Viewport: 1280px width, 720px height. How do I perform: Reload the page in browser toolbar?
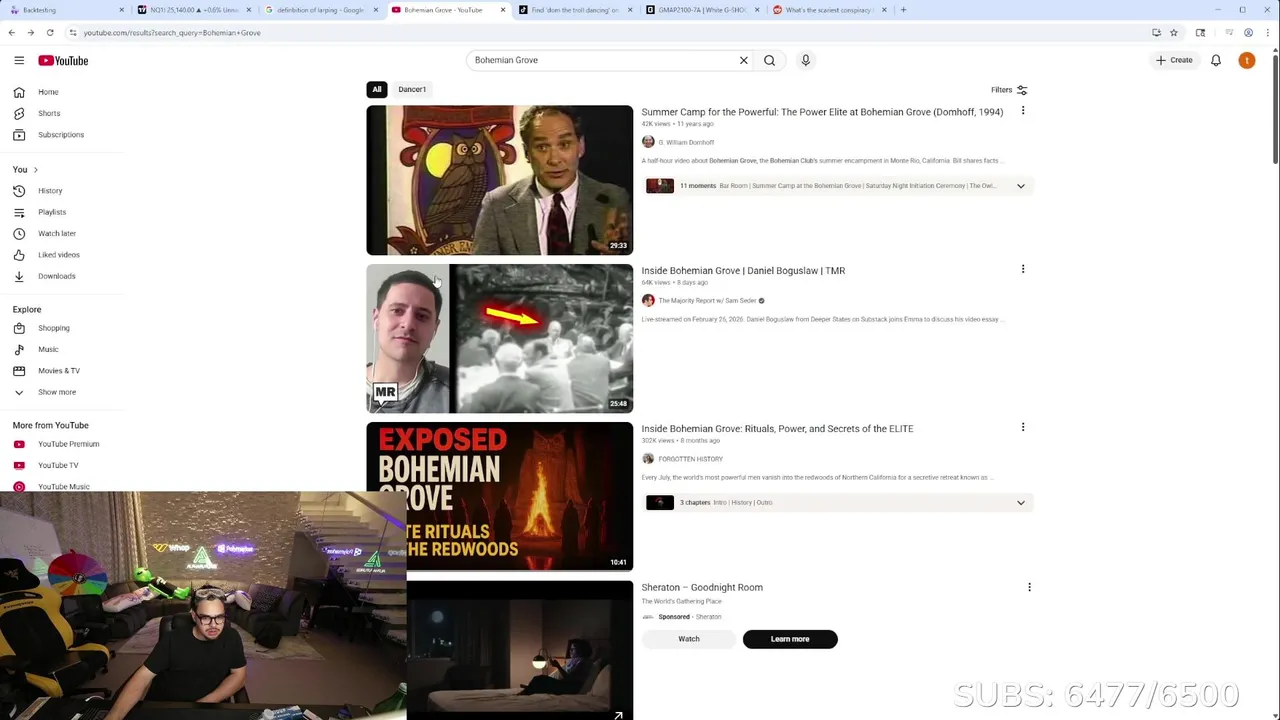pyautogui.click(x=50, y=32)
